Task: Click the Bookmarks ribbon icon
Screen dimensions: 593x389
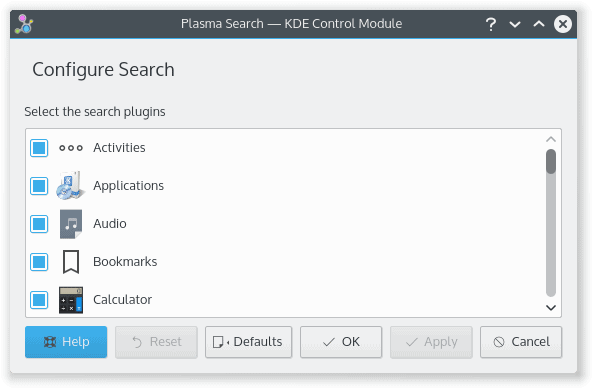Action: point(71,262)
